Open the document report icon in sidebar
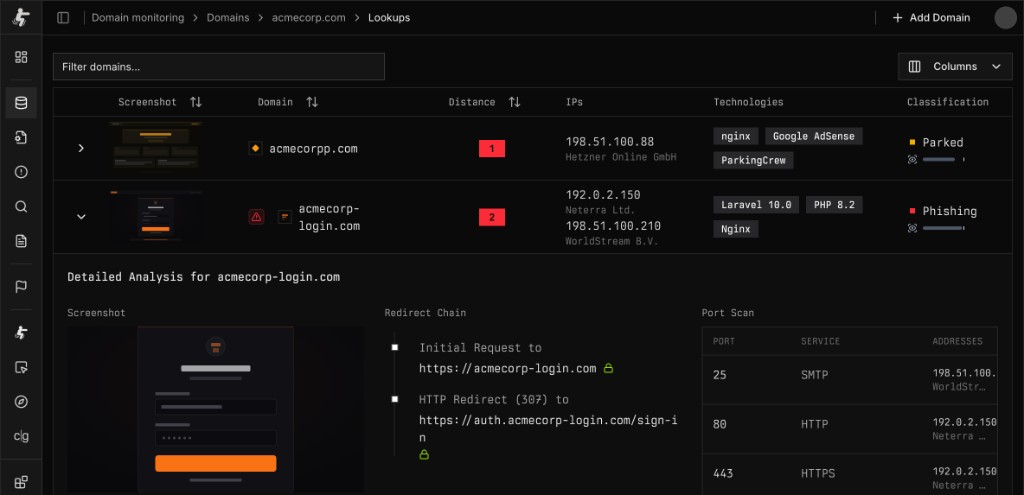 coord(21,241)
